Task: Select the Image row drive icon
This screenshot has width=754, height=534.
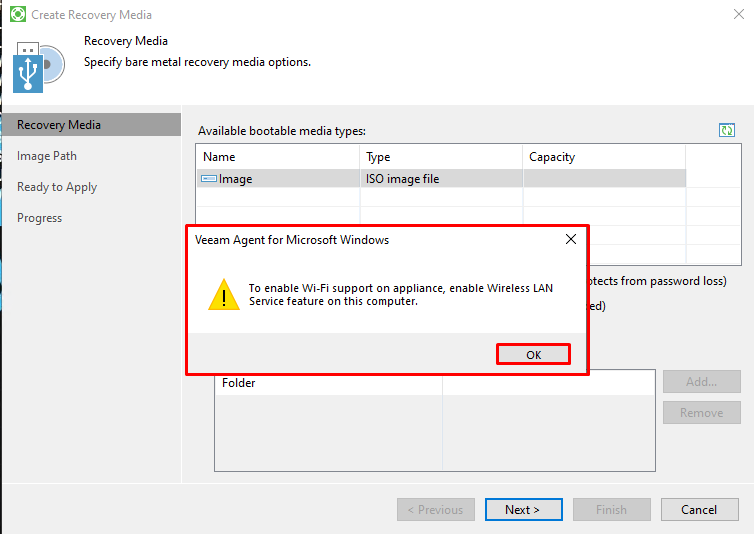Action: (209, 178)
